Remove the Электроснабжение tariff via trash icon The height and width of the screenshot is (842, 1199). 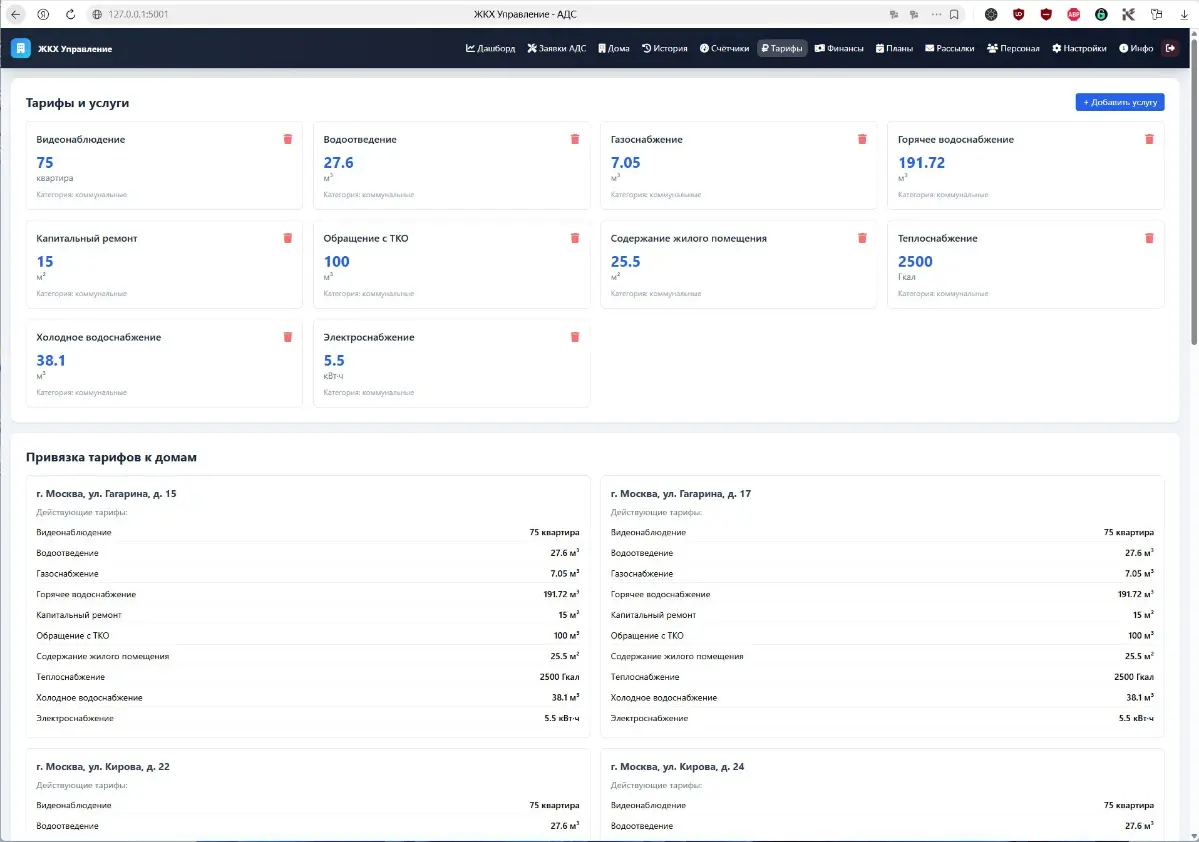pyautogui.click(x=575, y=336)
